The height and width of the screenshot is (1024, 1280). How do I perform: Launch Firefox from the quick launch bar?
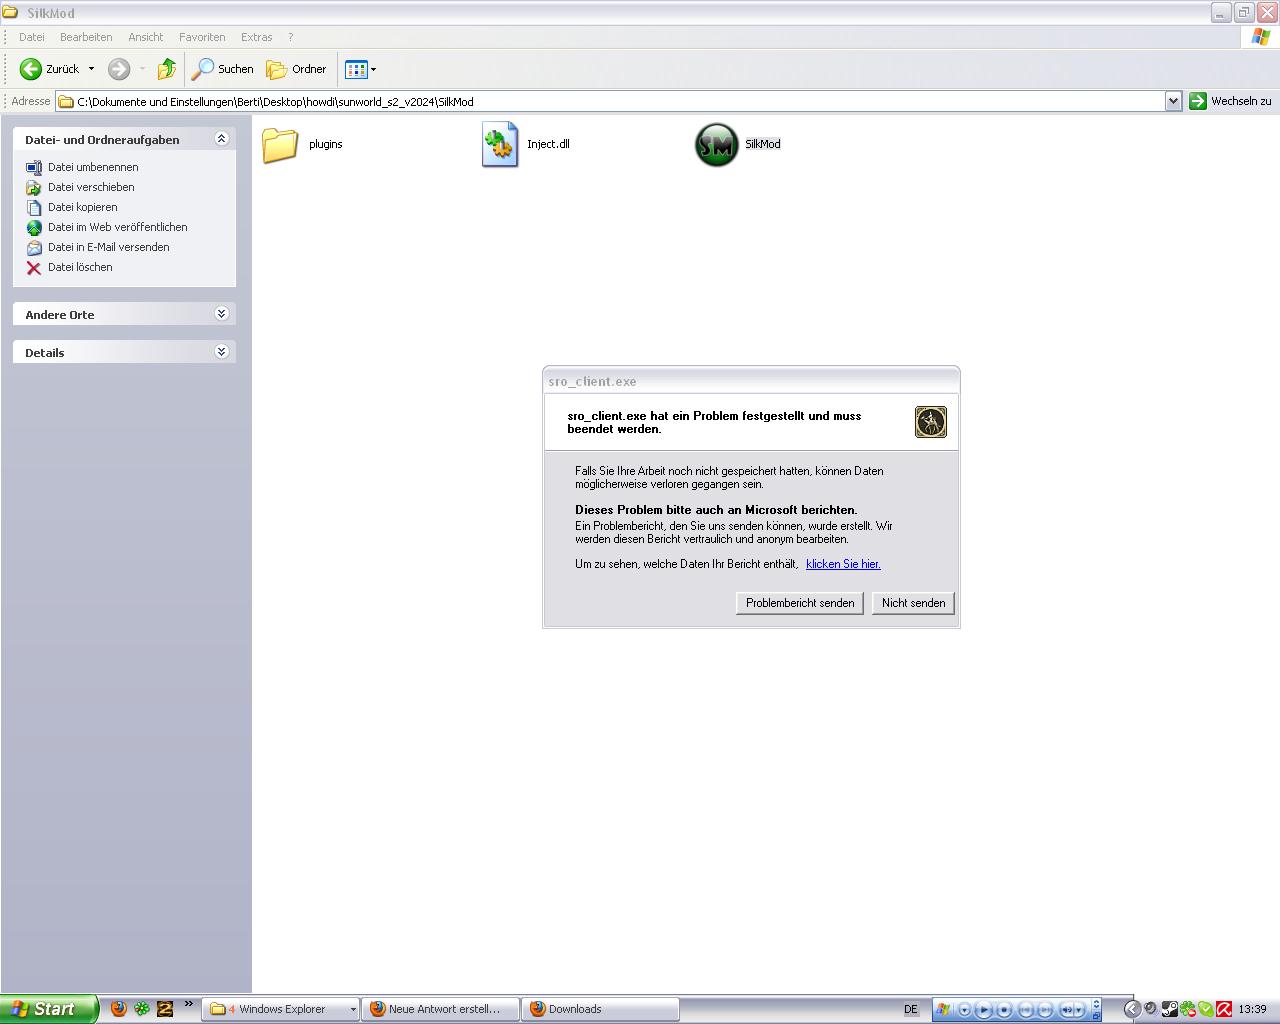click(118, 1009)
